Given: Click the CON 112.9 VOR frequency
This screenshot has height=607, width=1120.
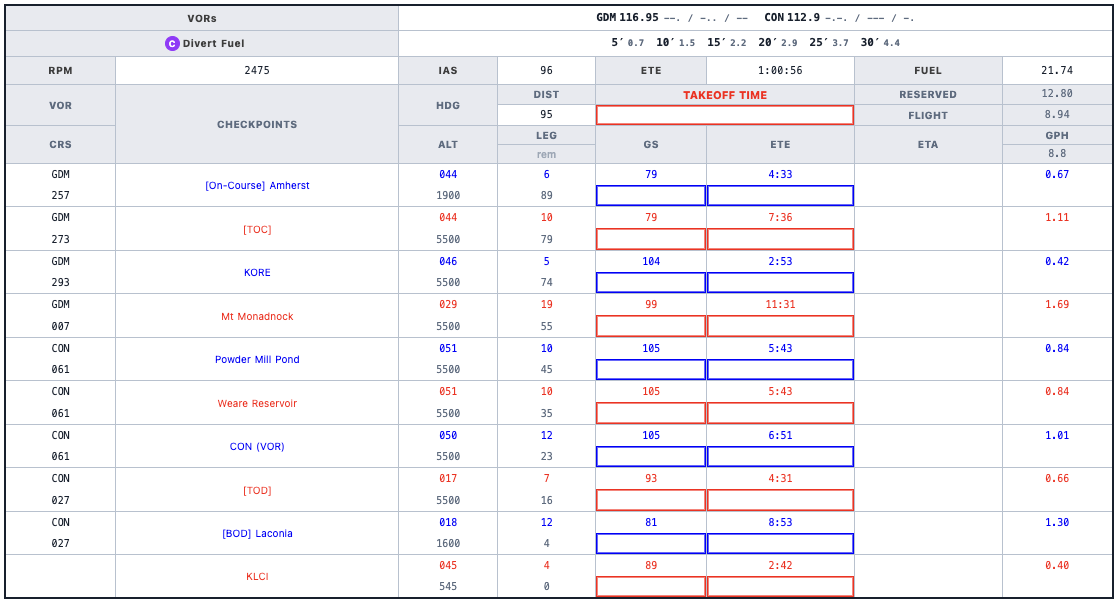Looking at the screenshot, I should 792,17.
